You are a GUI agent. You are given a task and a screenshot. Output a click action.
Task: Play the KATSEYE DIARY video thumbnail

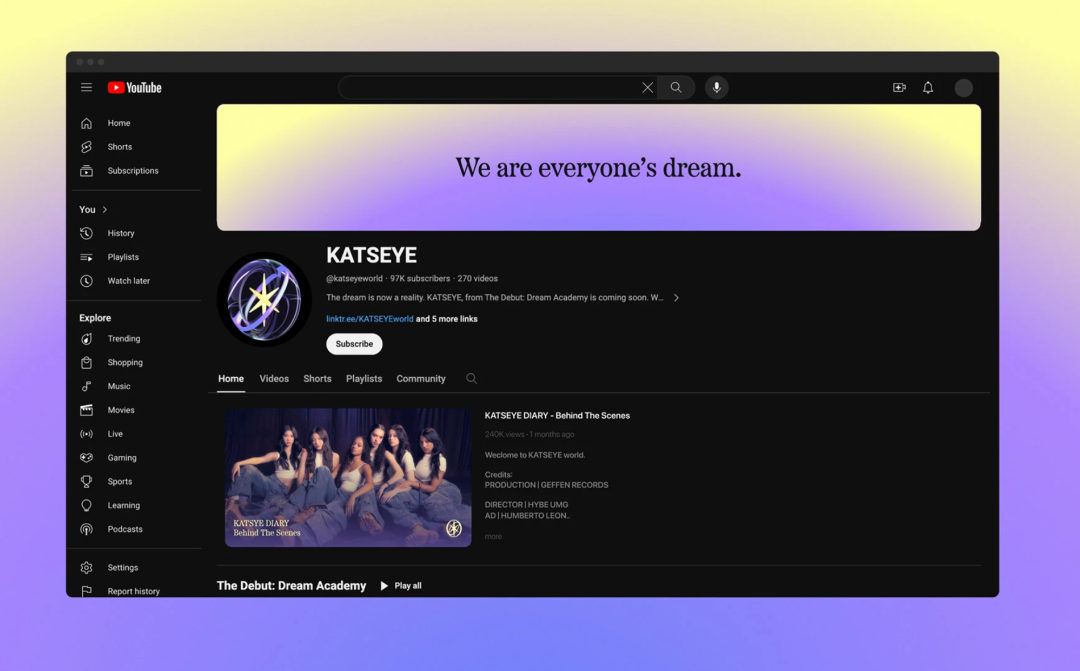348,477
